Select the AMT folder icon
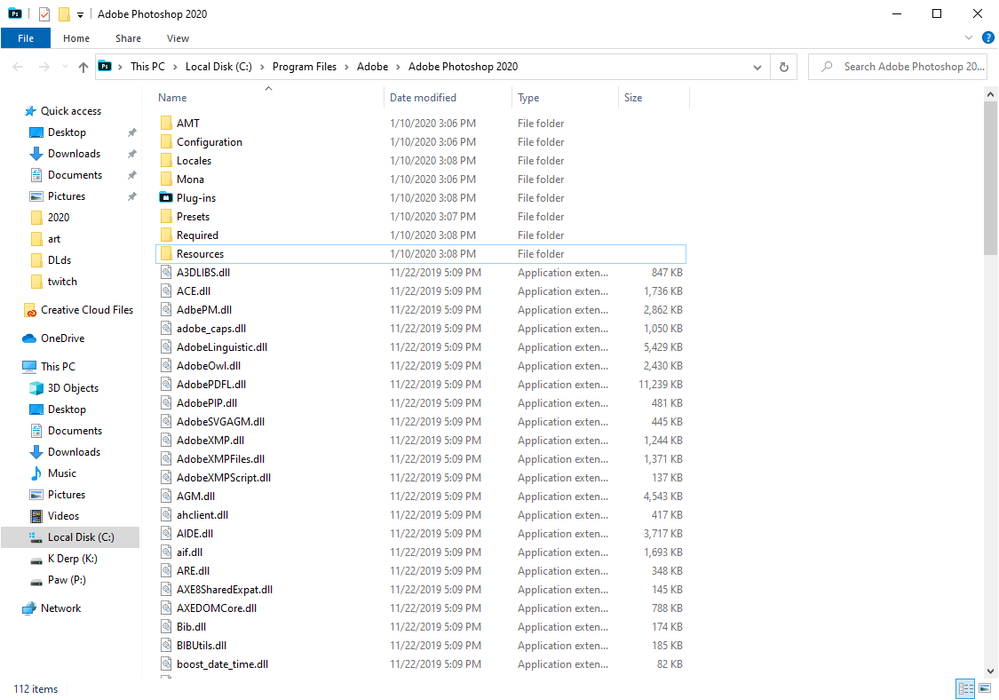This screenshot has height=700, width=999. point(166,123)
